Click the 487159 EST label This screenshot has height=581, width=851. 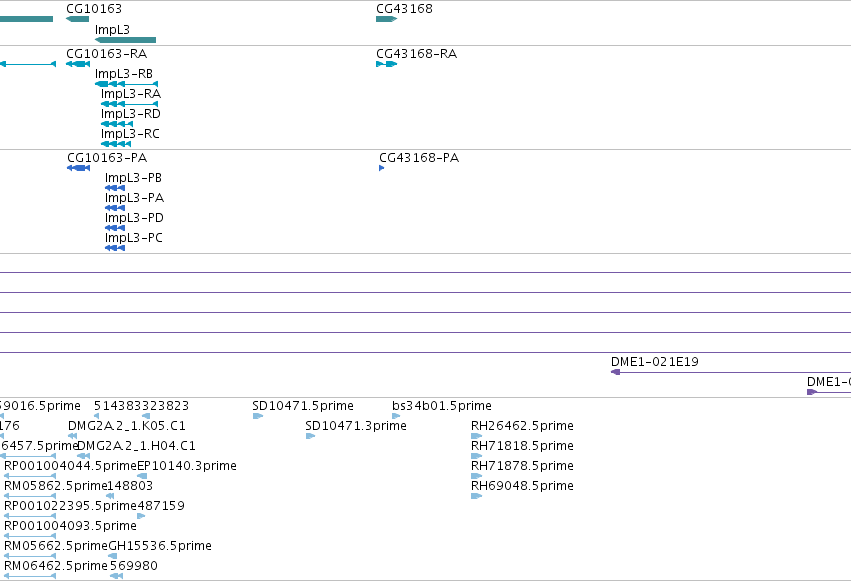(x=161, y=506)
